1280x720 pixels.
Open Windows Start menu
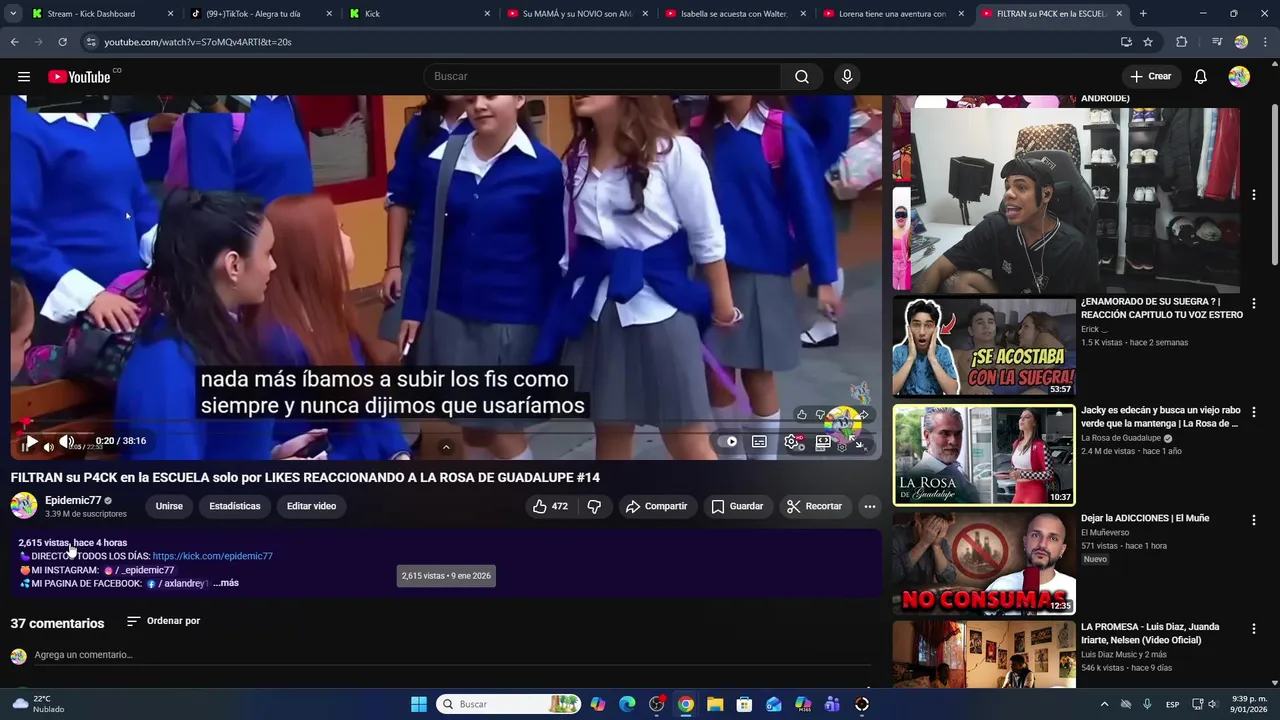pyautogui.click(x=419, y=704)
